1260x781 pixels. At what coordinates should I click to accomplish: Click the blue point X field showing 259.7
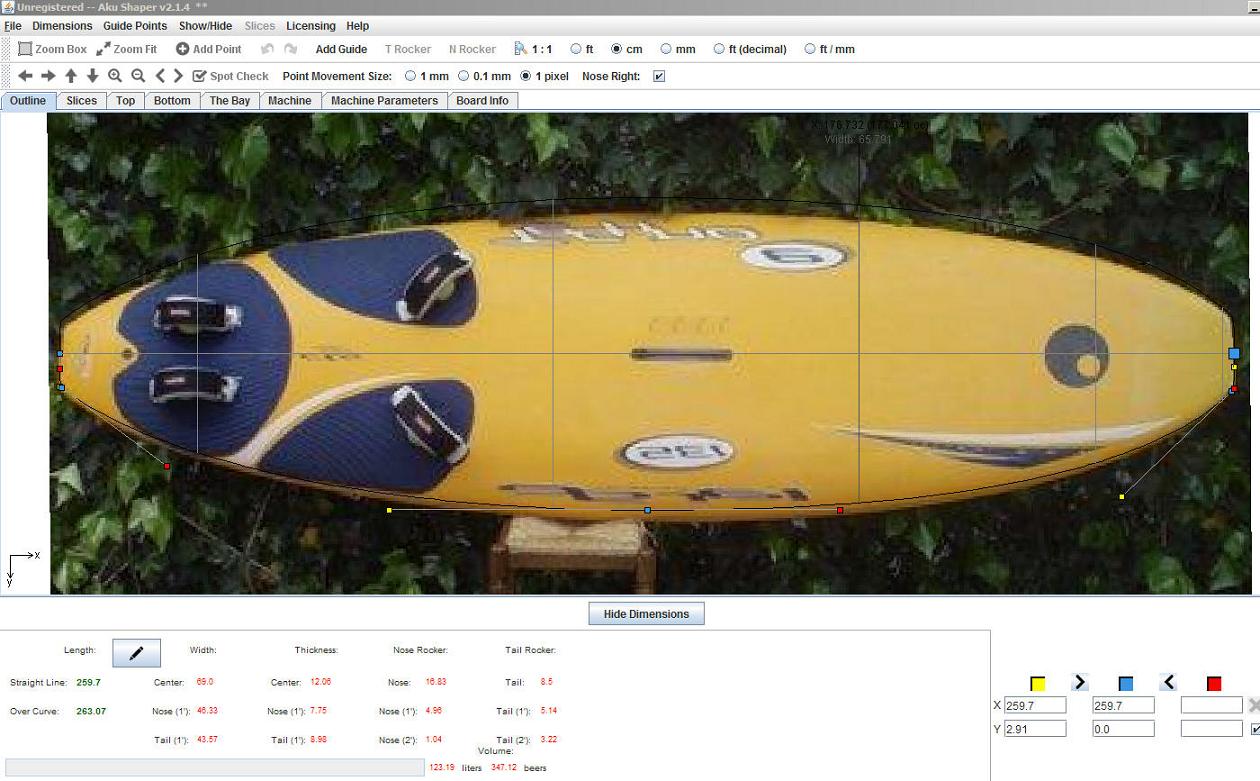1123,705
